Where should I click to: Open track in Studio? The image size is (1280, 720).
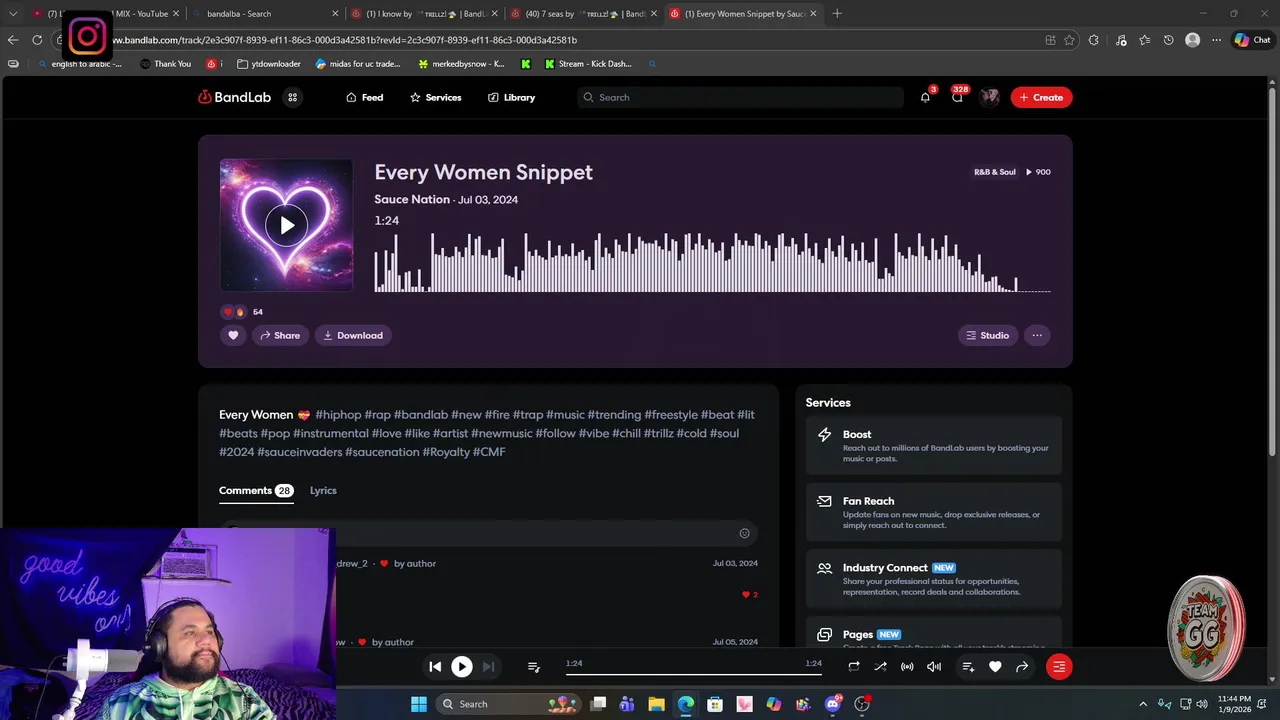pos(987,335)
